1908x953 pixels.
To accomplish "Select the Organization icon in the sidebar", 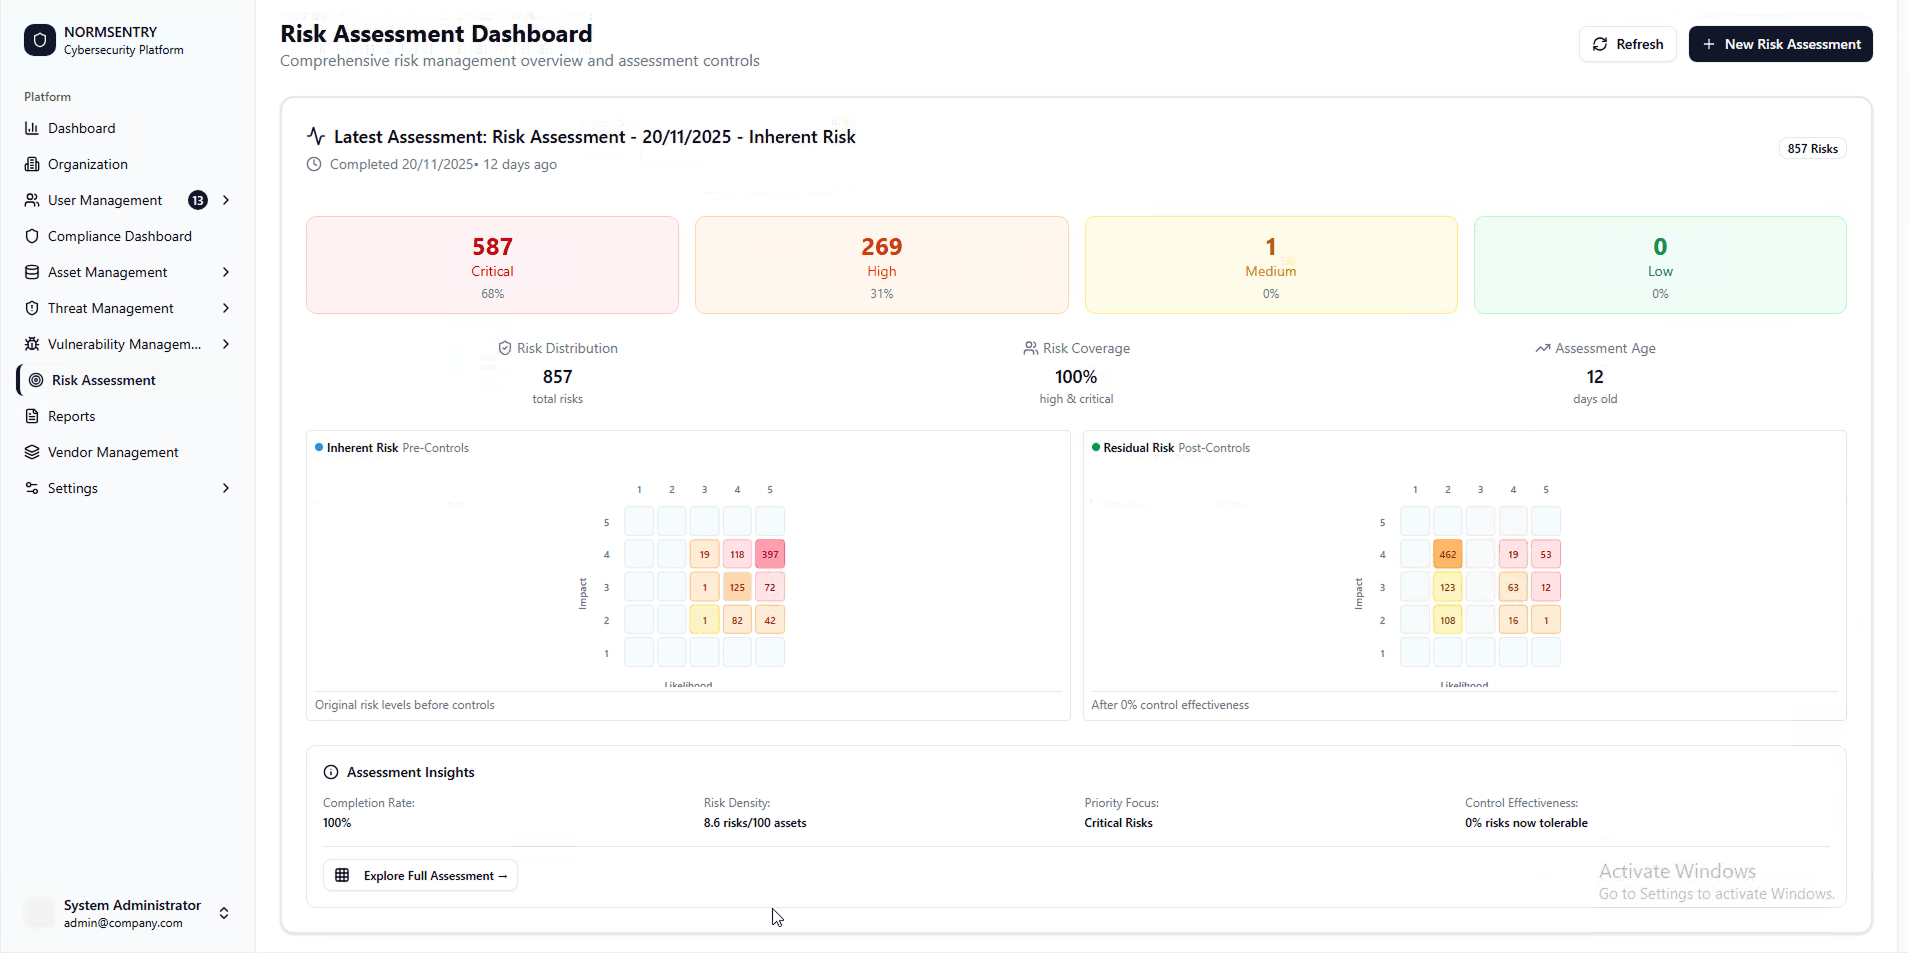I will [x=33, y=164].
